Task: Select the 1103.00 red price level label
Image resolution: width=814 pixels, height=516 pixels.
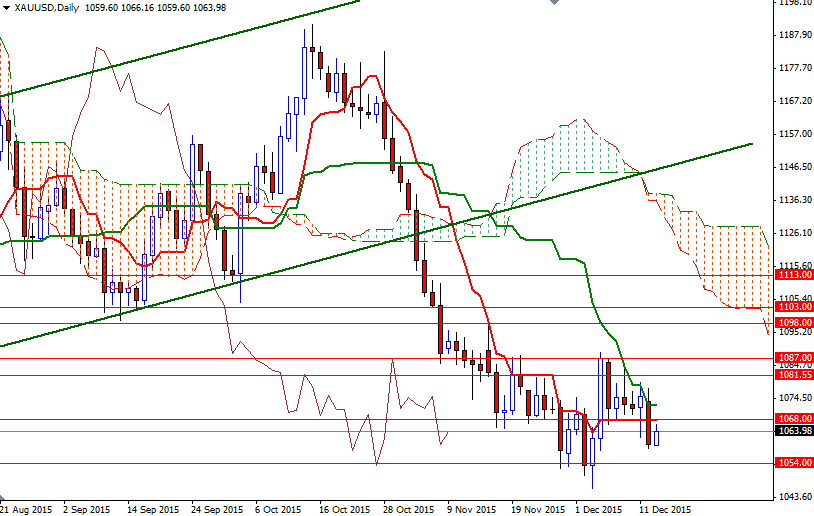Action: (793, 308)
